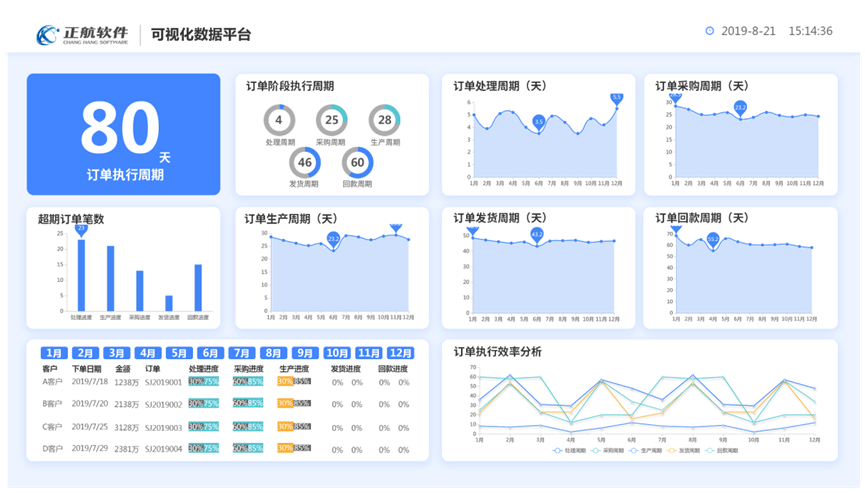Click the time 15:14:36 in header

[810, 31]
